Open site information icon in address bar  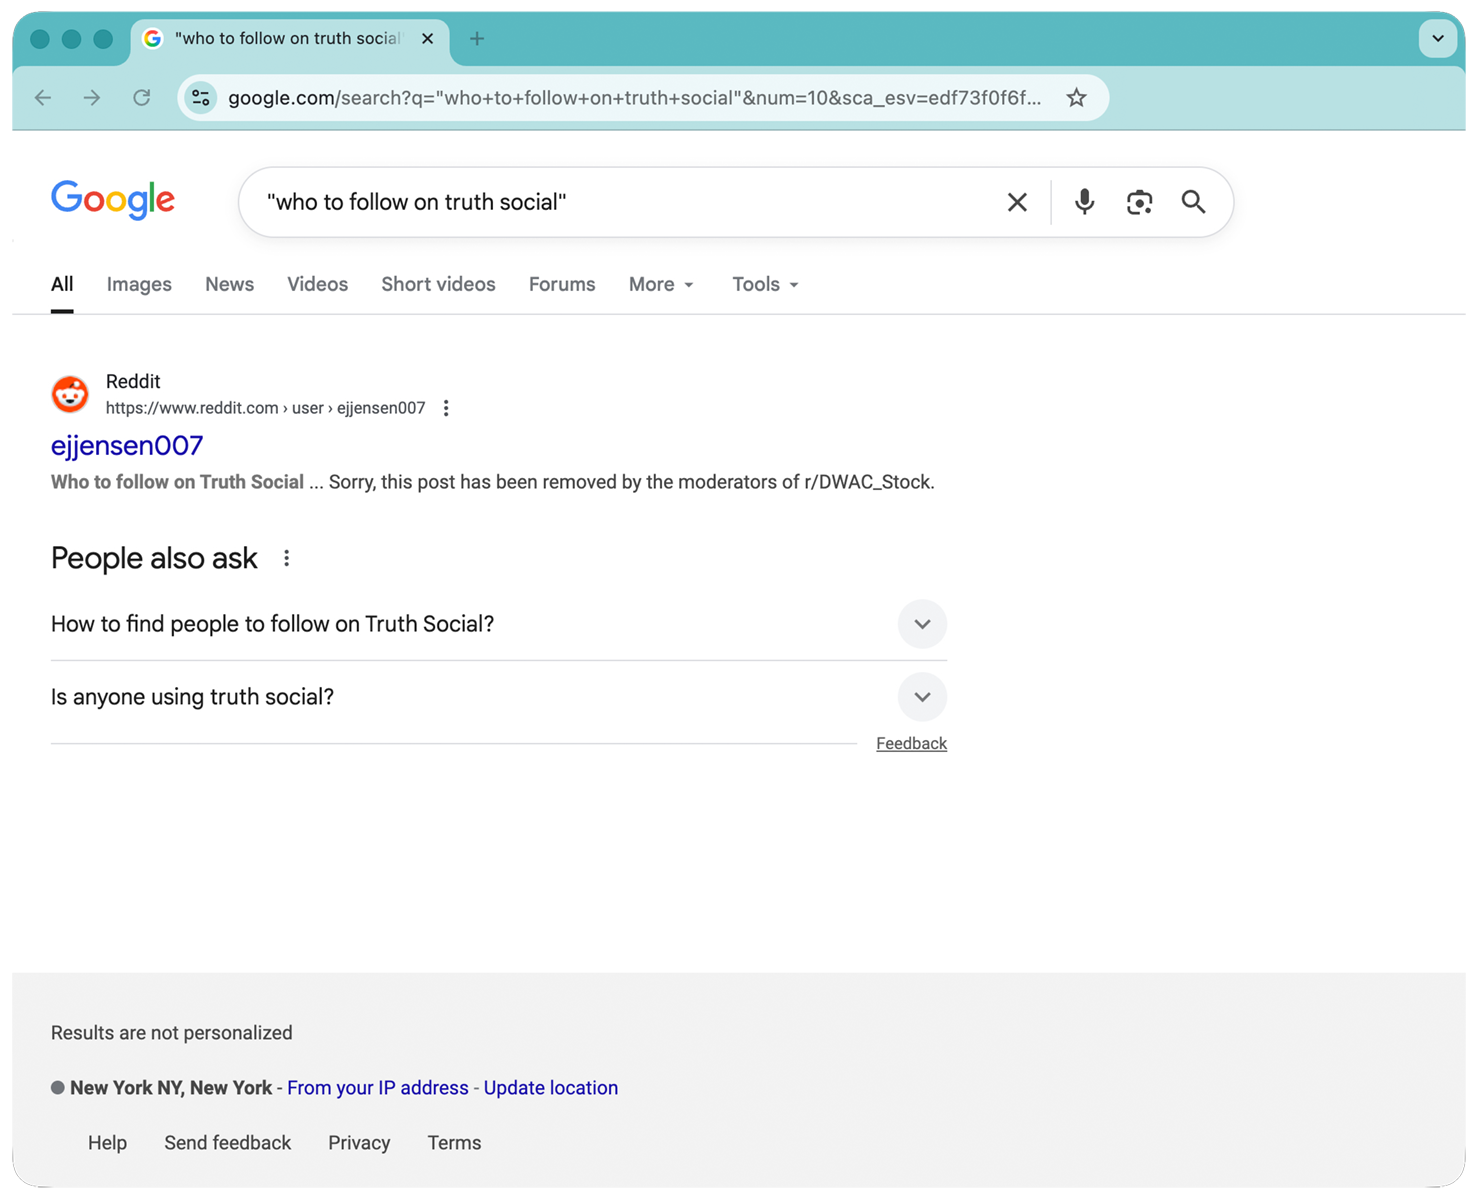pyautogui.click(x=201, y=98)
